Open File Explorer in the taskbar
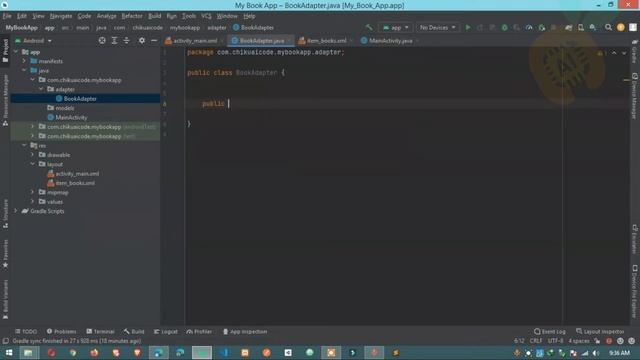The height and width of the screenshot is (360, 640). click(x=29, y=353)
